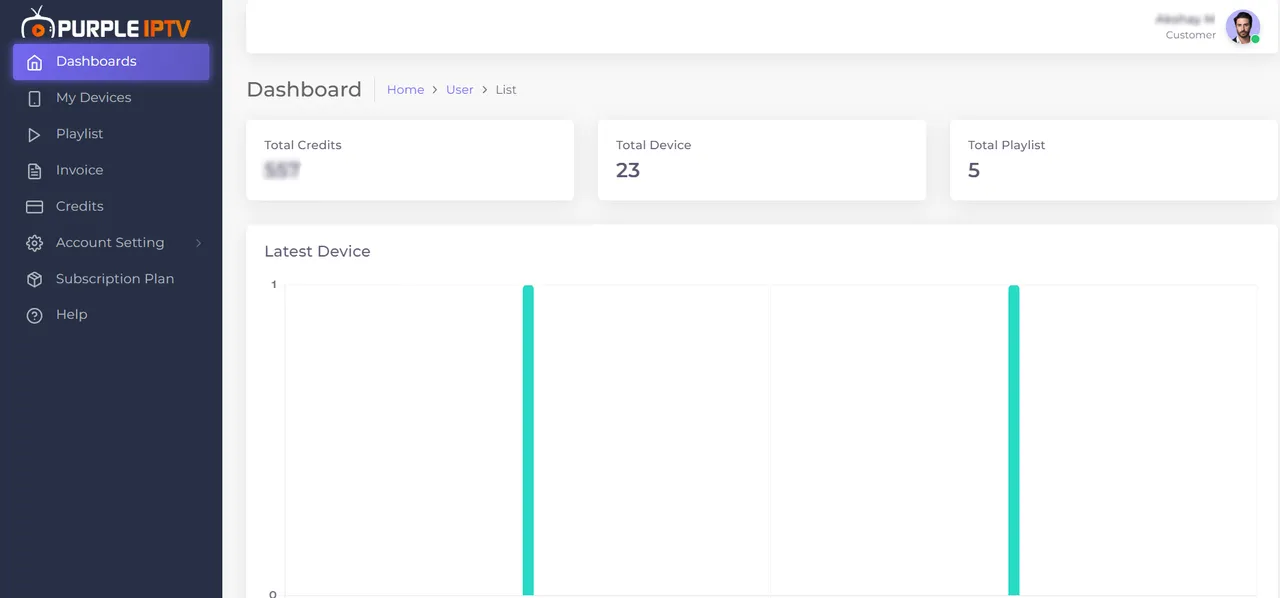Go to Home breadcrumb link
The height and width of the screenshot is (598, 1280).
tap(405, 90)
